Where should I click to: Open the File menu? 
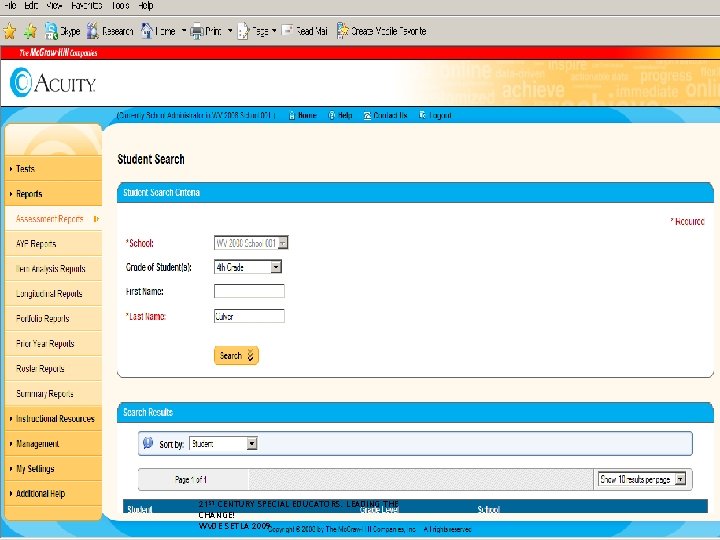10,6
